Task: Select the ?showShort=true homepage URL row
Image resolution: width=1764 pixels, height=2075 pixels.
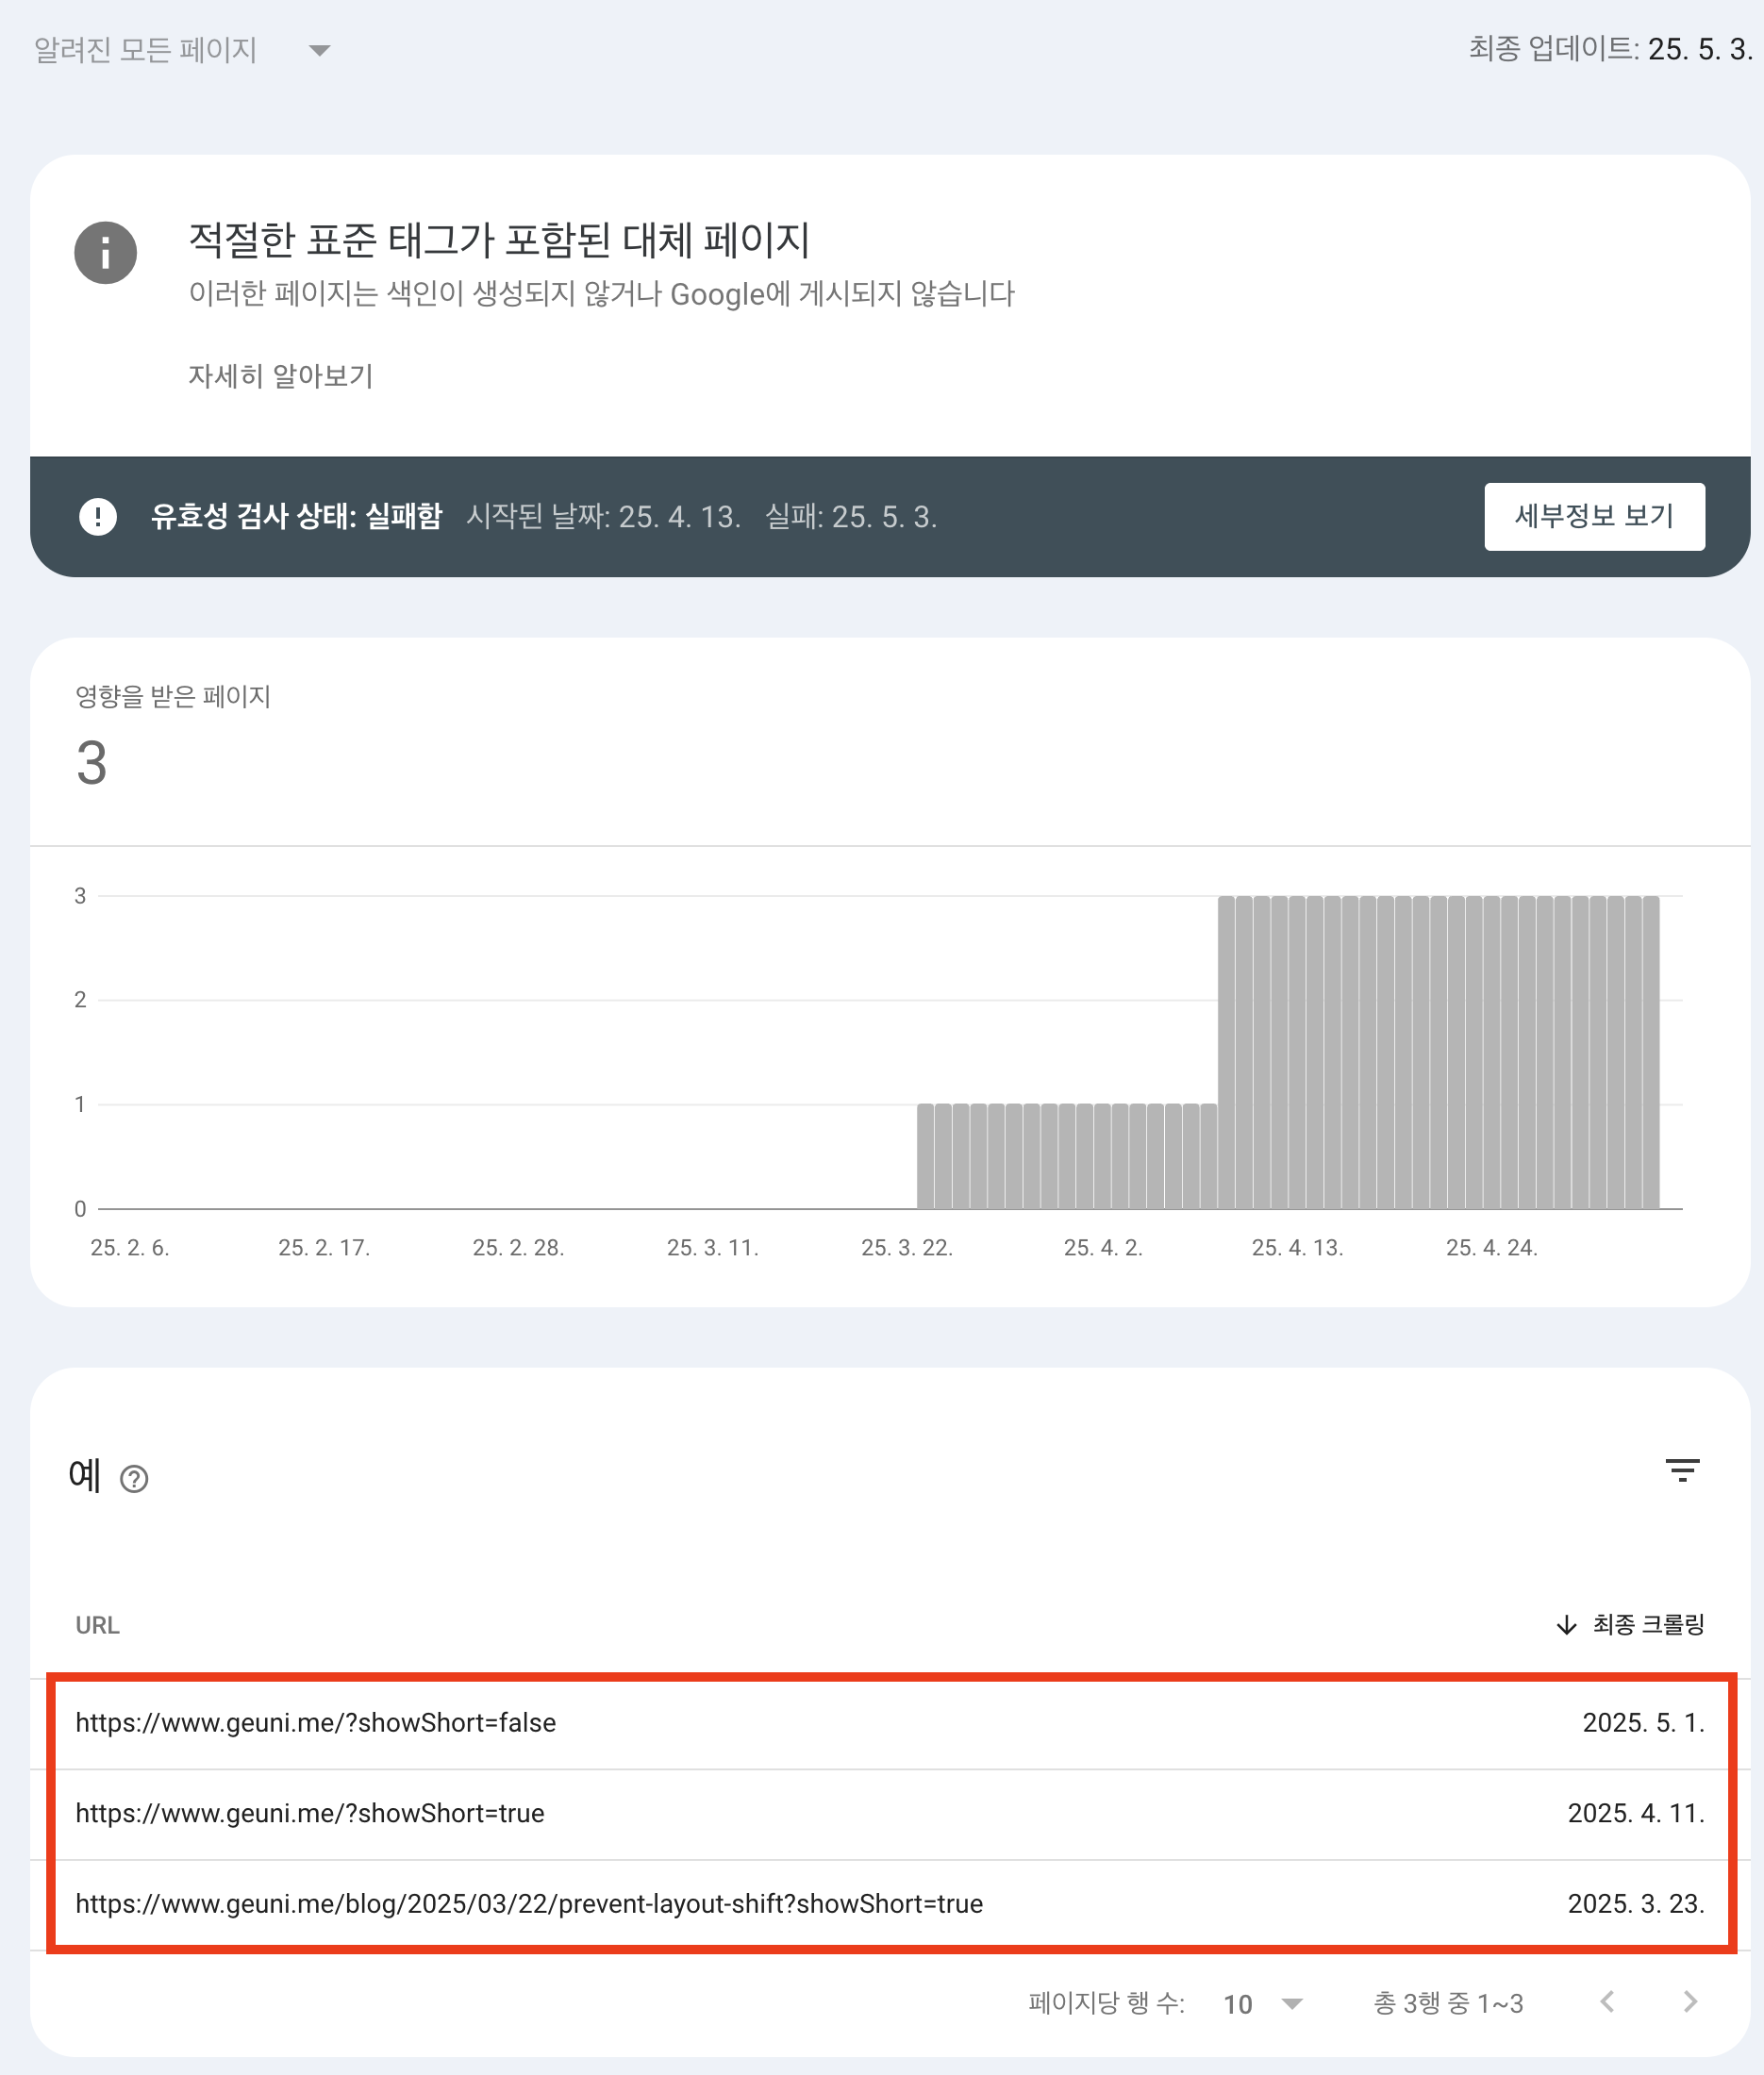Action: (890, 1812)
